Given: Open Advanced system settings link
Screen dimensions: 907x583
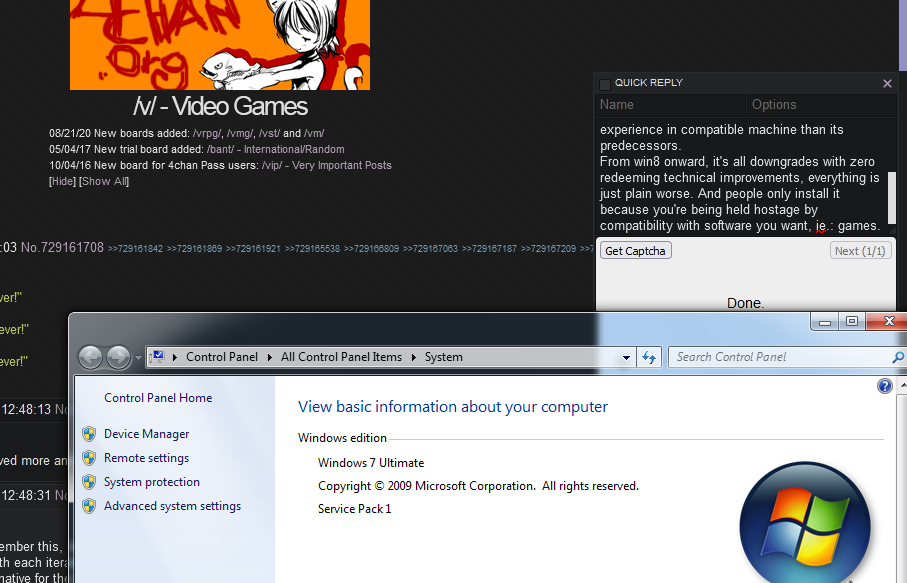Looking at the screenshot, I should (172, 506).
